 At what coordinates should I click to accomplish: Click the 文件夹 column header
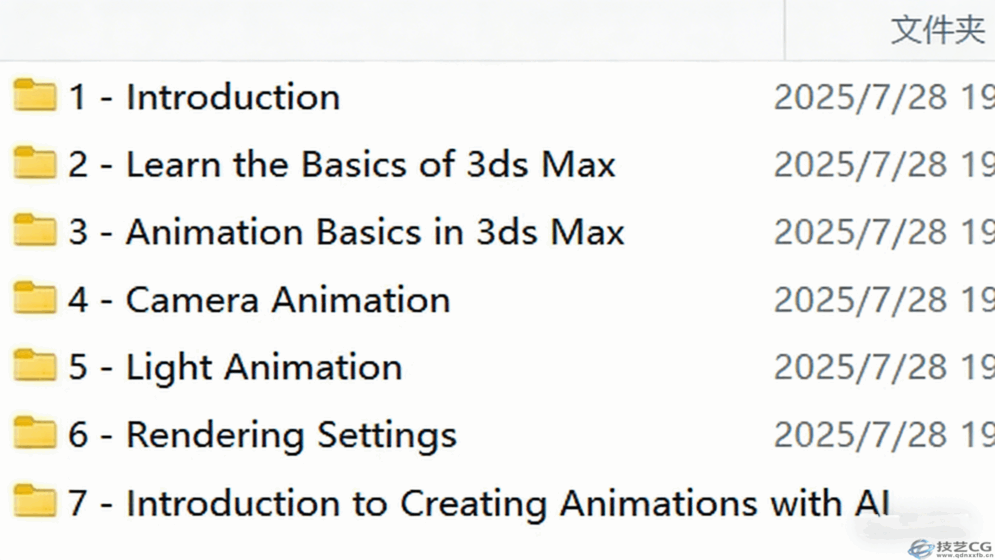pyautogui.click(x=937, y=30)
